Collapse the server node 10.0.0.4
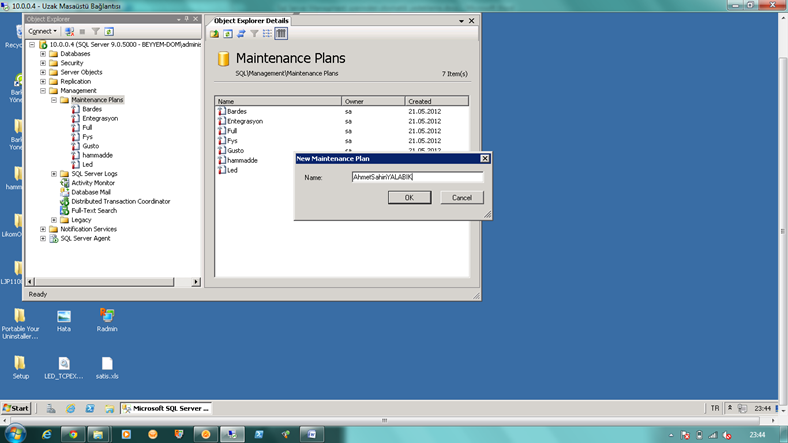This screenshot has height=443, width=788. pyautogui.click(x=32, y=44)
